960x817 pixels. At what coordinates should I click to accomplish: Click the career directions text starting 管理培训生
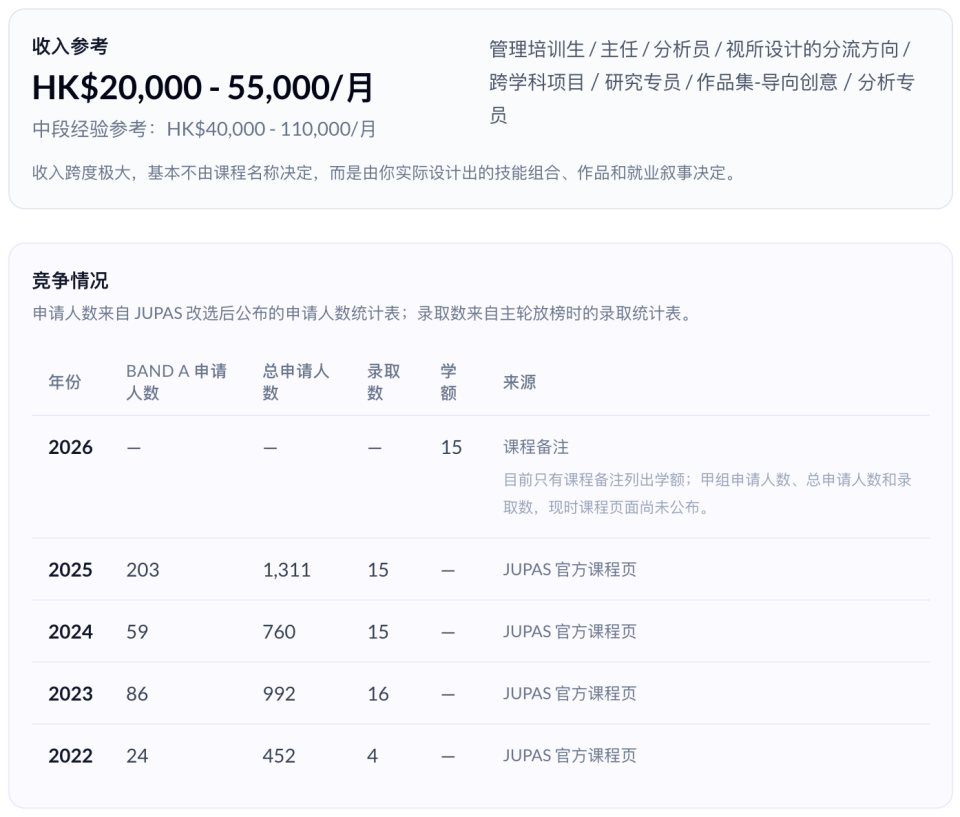pos(702,81)
